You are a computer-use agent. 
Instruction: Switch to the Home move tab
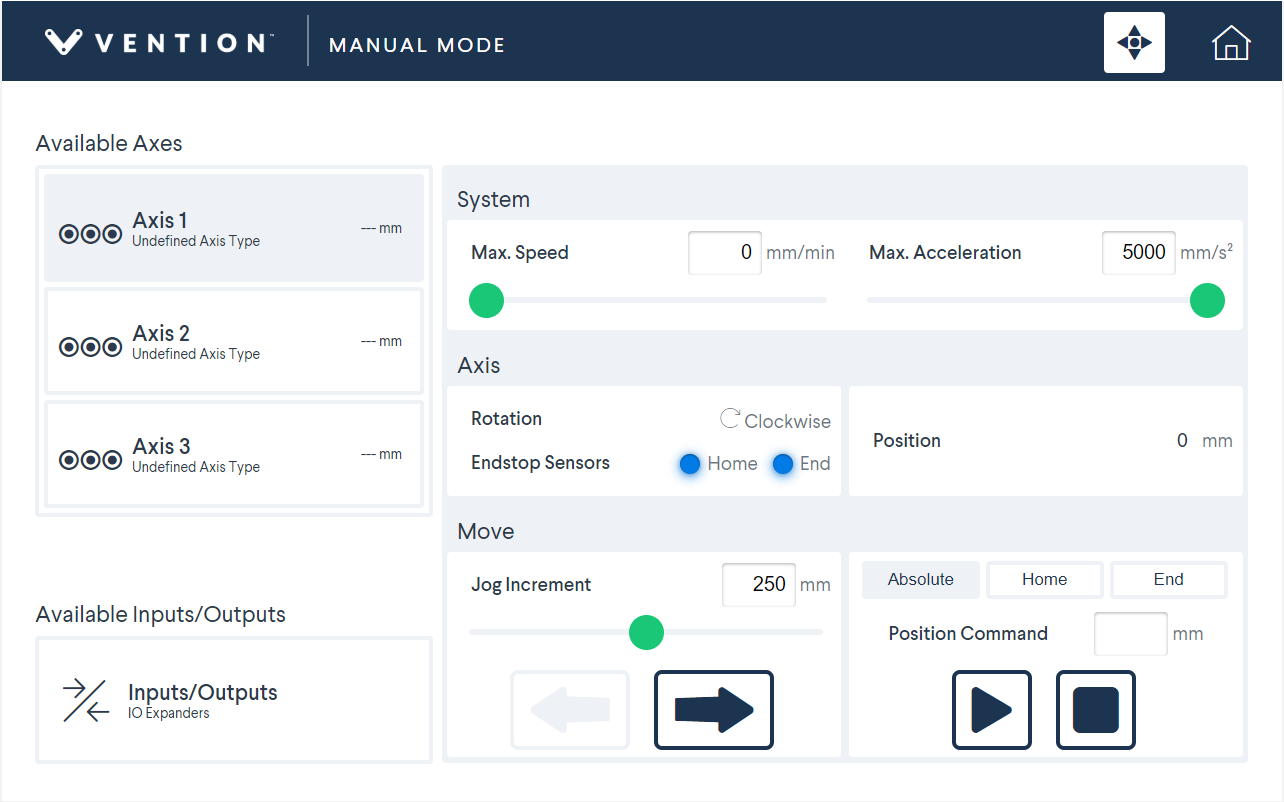(x=1044, y=580)
